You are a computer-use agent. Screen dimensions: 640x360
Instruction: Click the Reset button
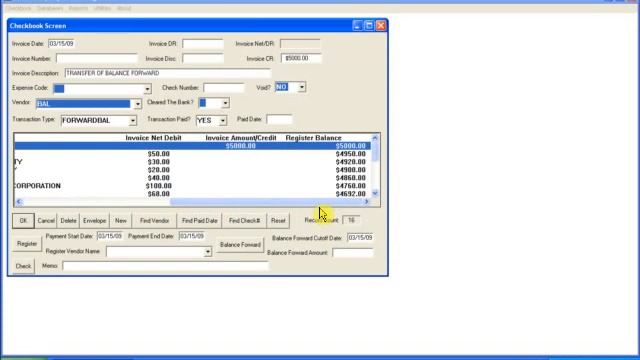pos(278,221)
